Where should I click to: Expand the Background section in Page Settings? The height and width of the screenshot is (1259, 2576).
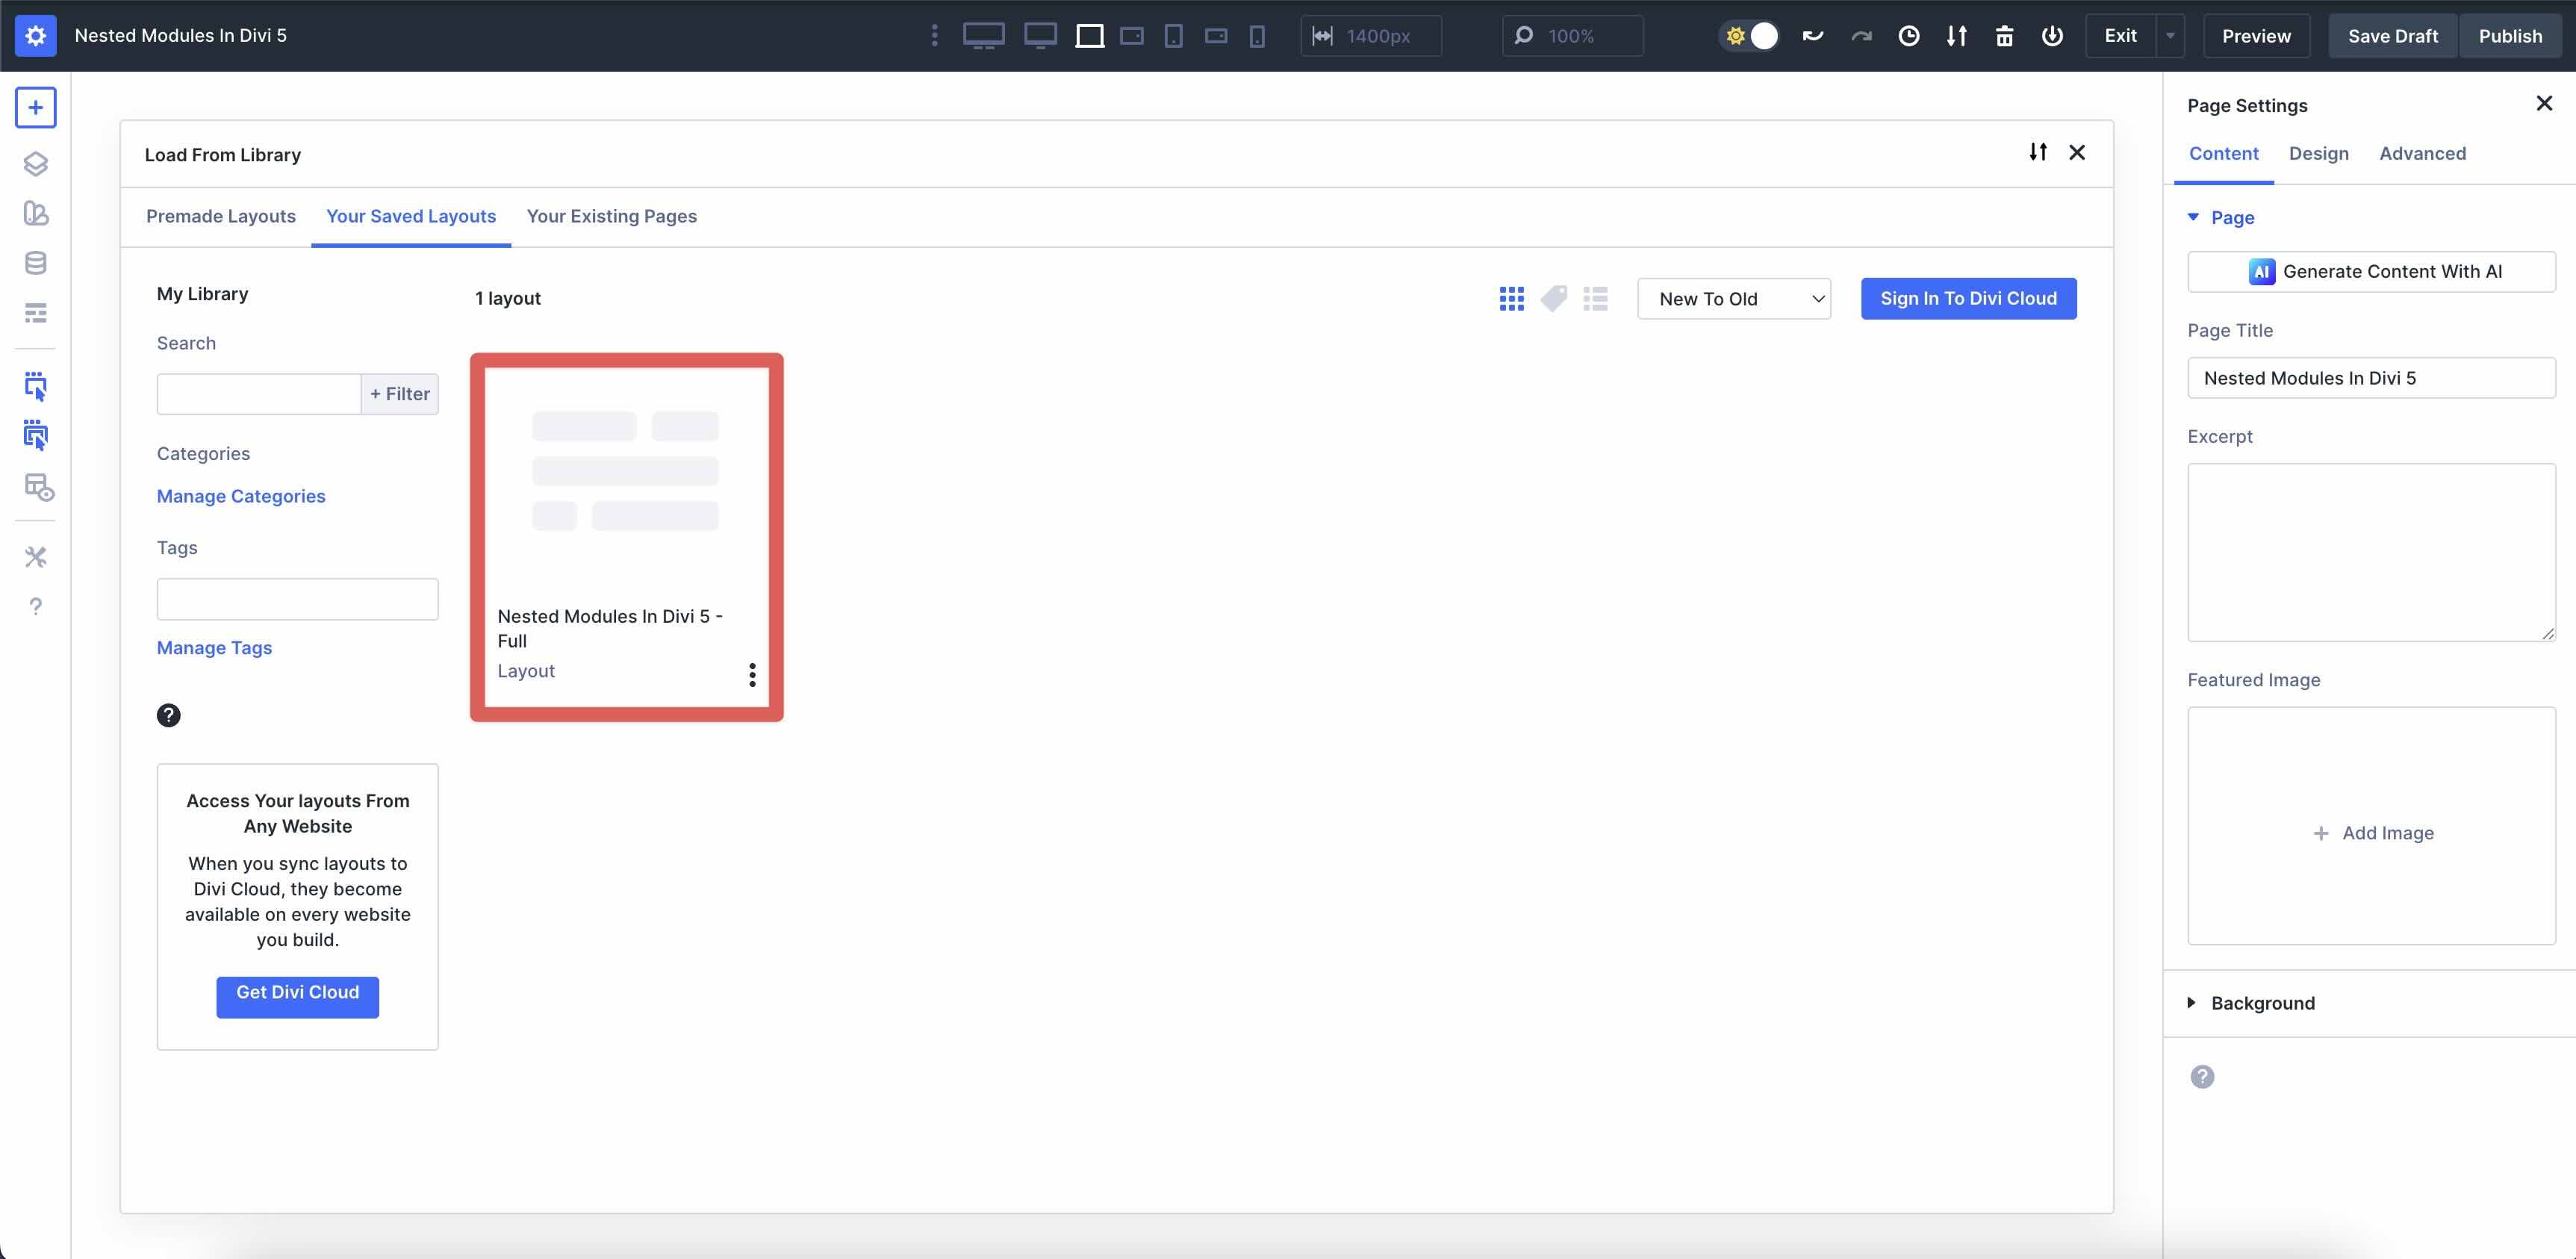[x=2262, y=1003]
